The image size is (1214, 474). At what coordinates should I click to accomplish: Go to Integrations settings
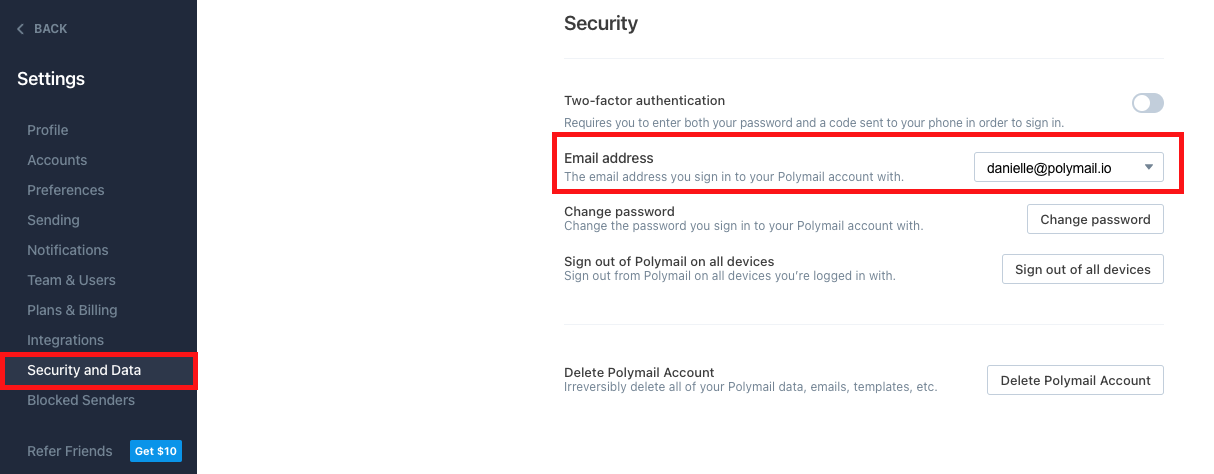65,340
